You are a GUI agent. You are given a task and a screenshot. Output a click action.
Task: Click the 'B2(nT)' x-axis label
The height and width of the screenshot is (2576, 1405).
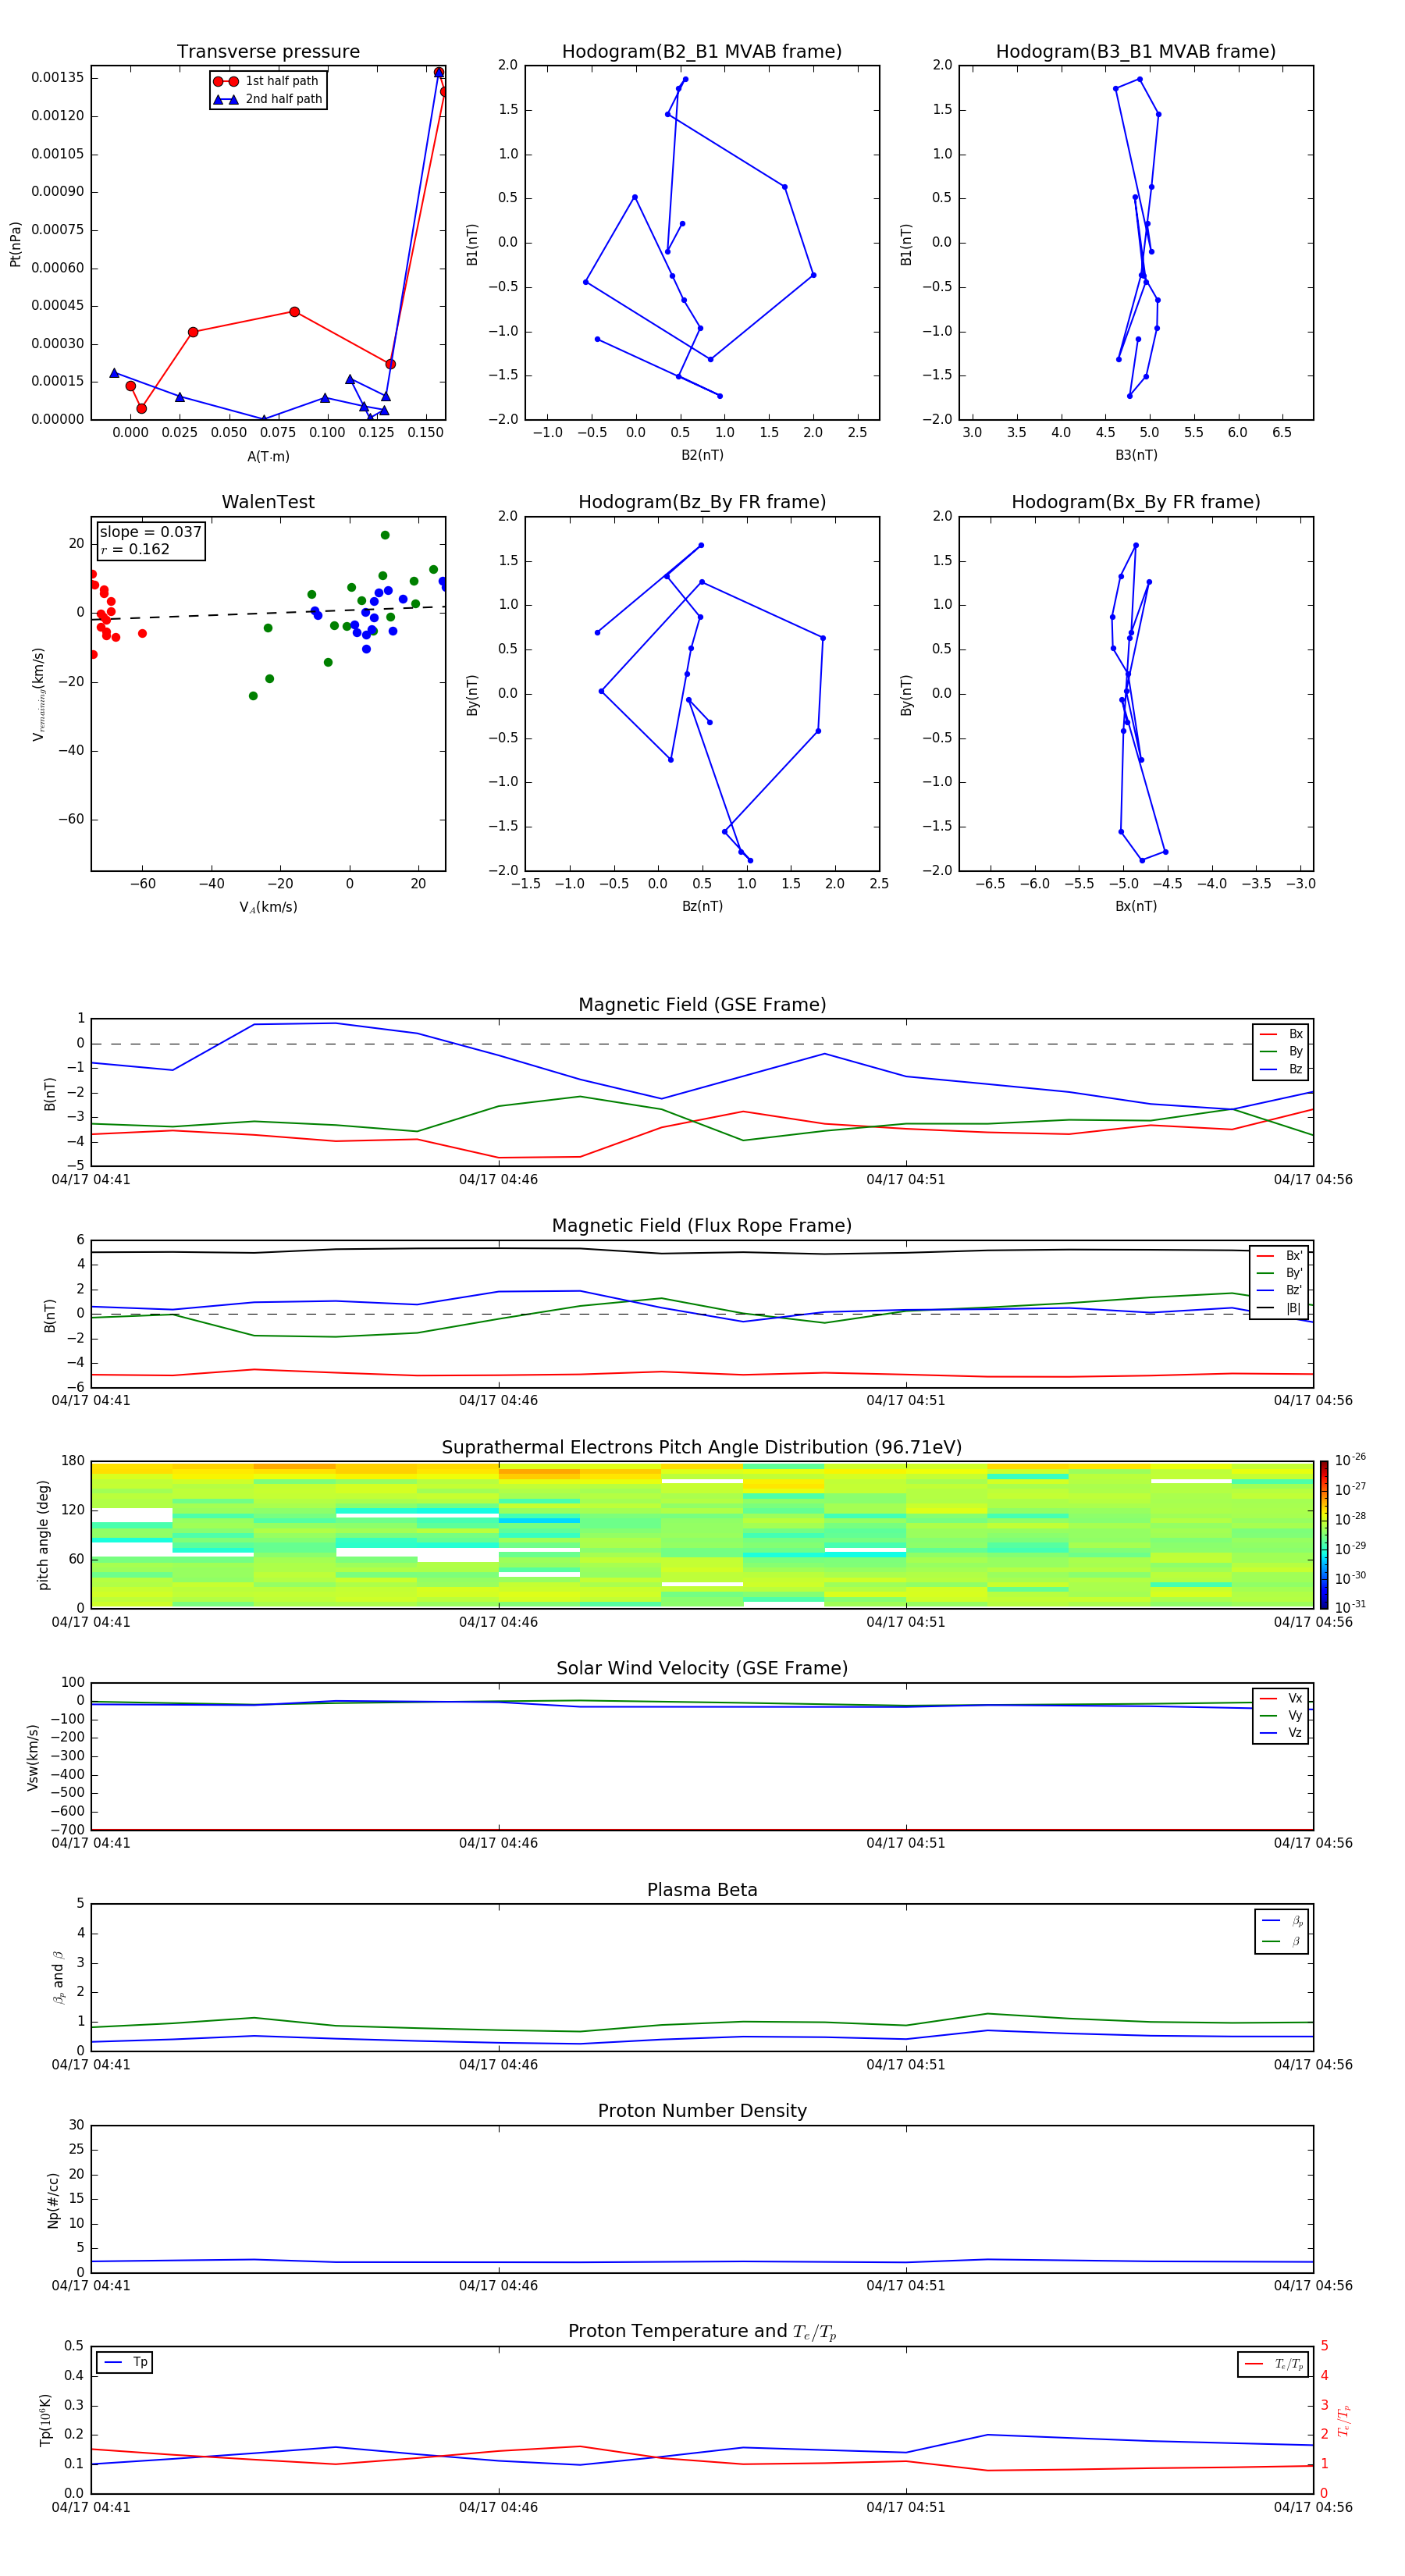(702, 455)
